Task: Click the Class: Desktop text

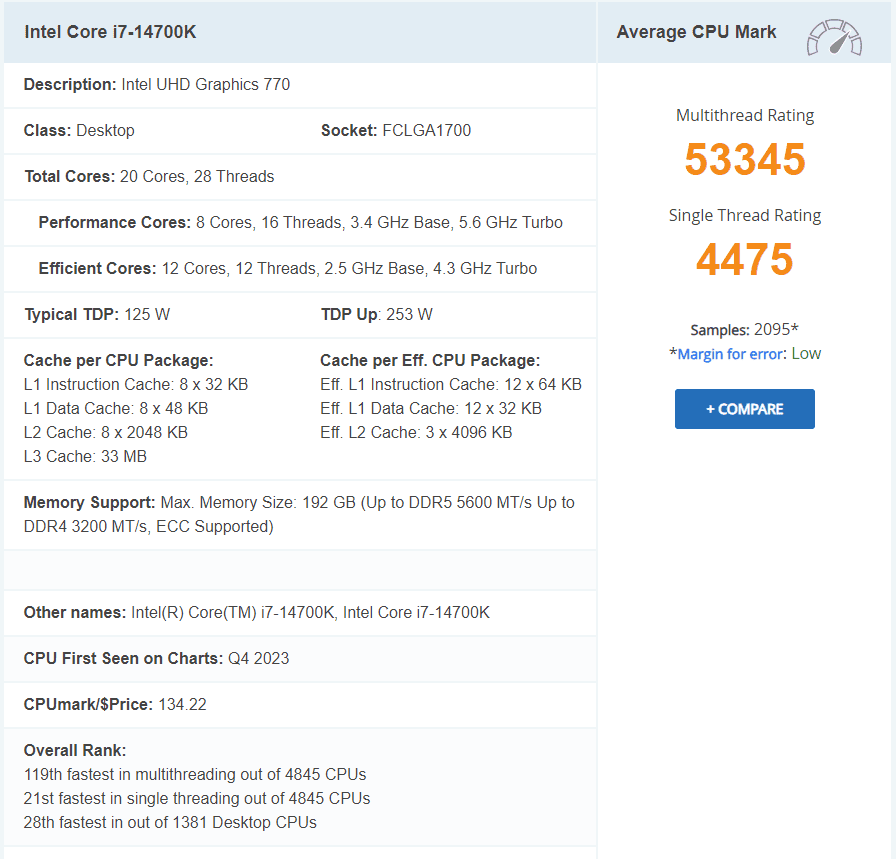Action: (x=79, y=130)
